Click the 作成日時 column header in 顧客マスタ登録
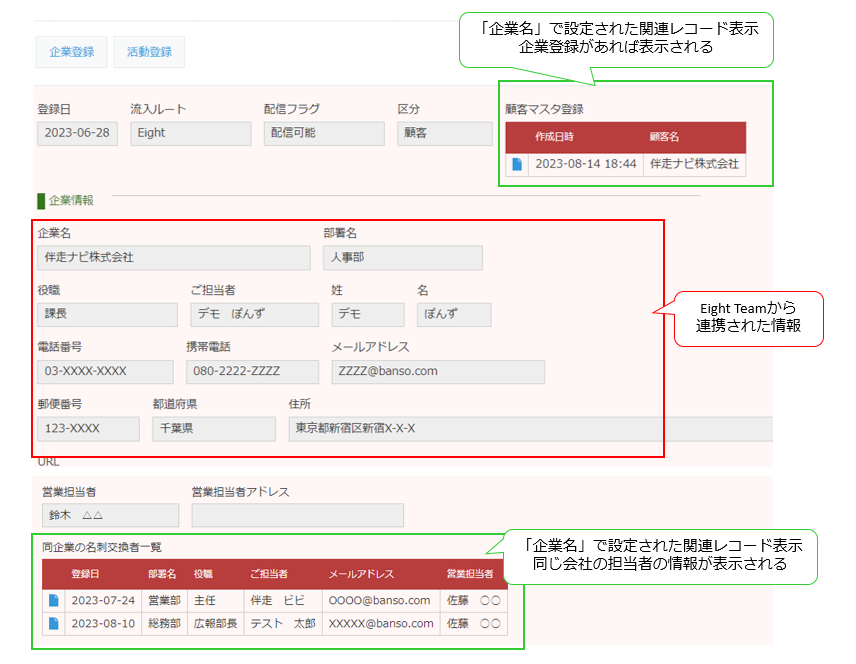 (x=554, y=137)
